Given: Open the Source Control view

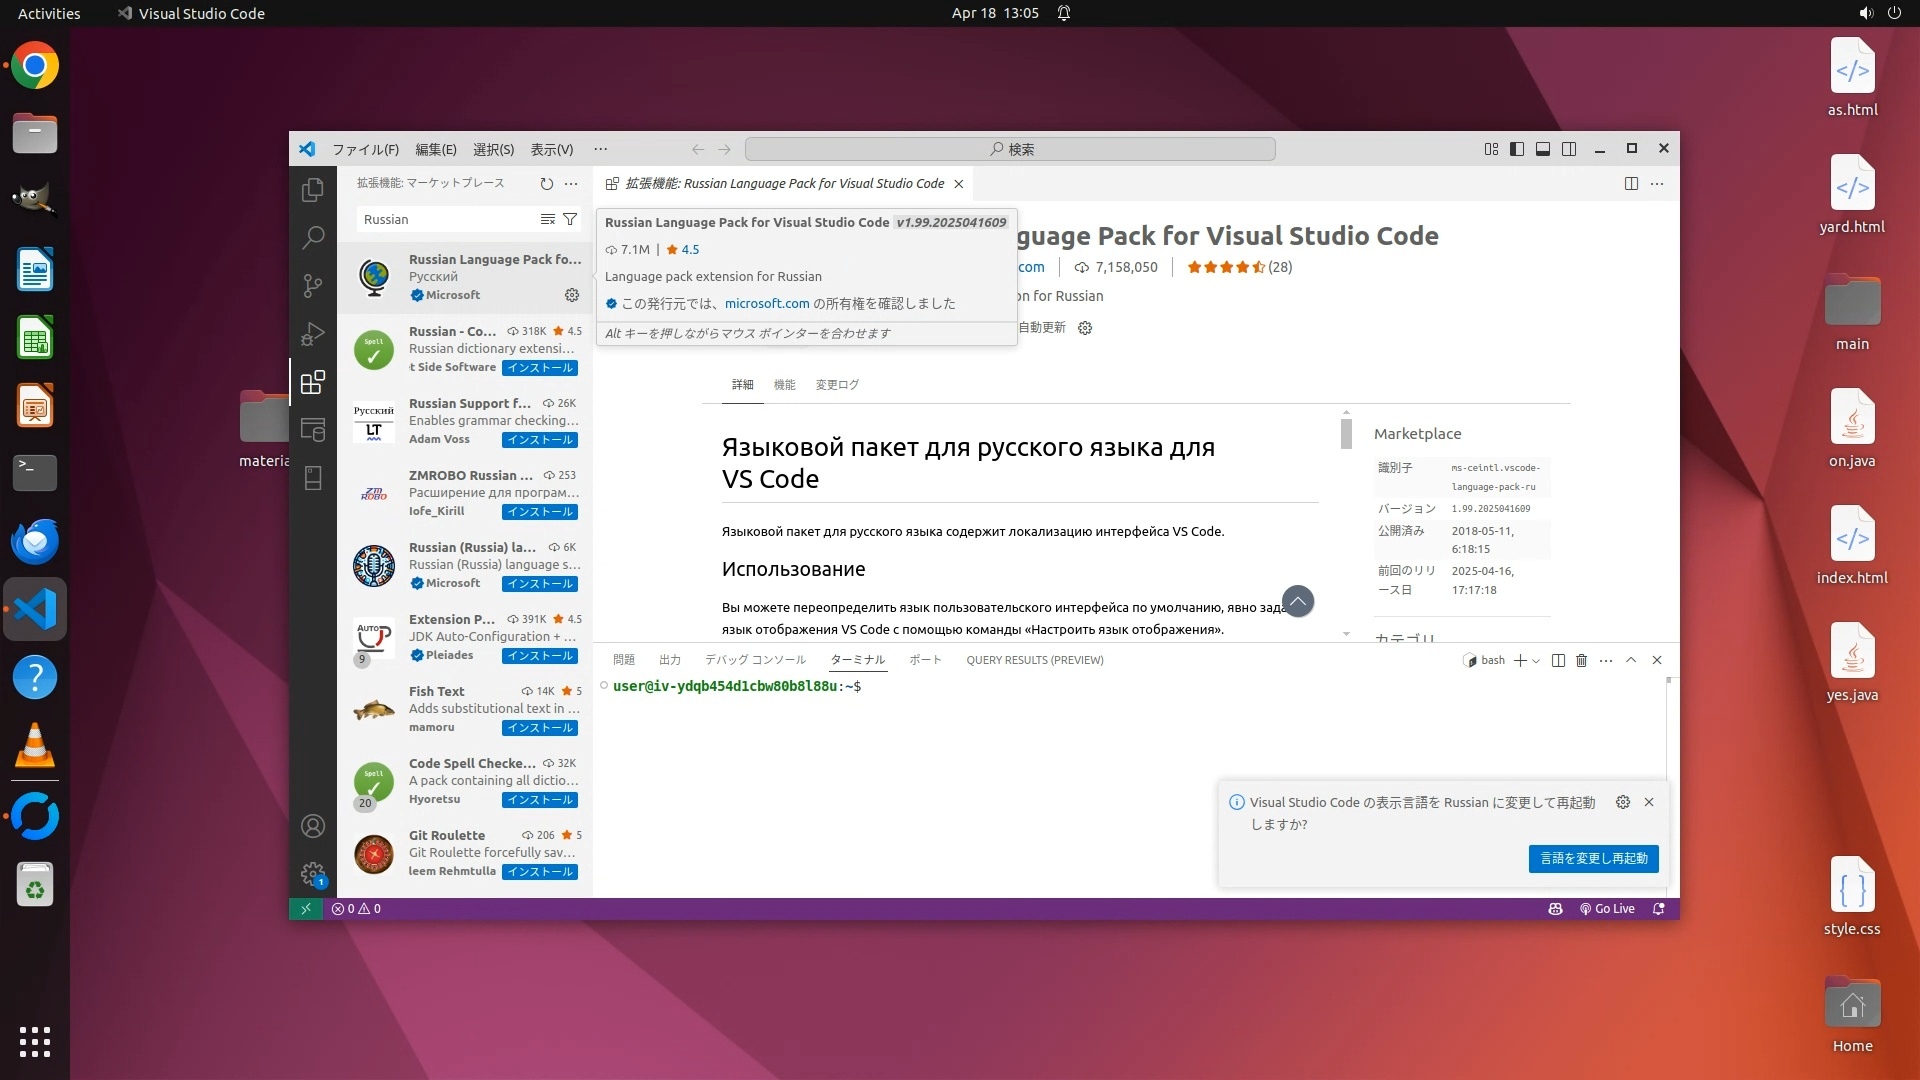Looking at the screenshot, I should 313,286.
